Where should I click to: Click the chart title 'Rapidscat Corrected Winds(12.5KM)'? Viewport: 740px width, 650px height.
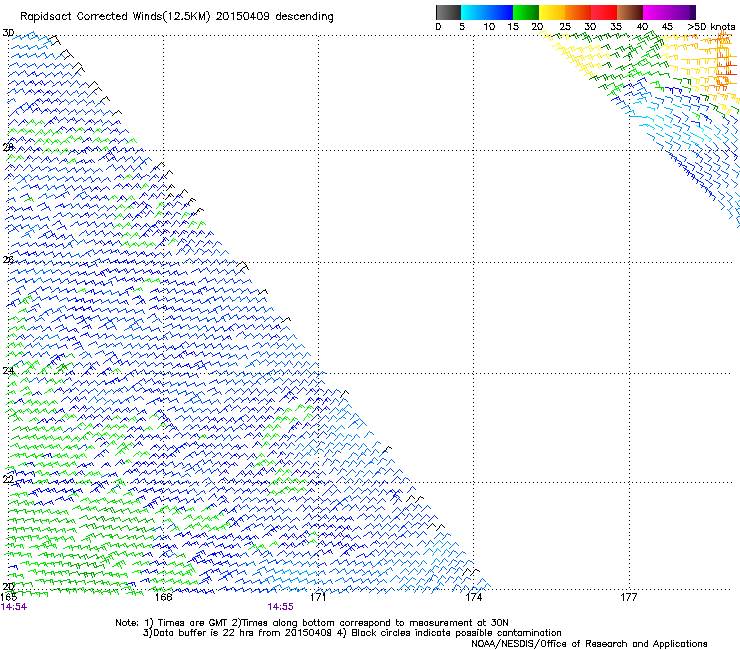click(115, 17)
